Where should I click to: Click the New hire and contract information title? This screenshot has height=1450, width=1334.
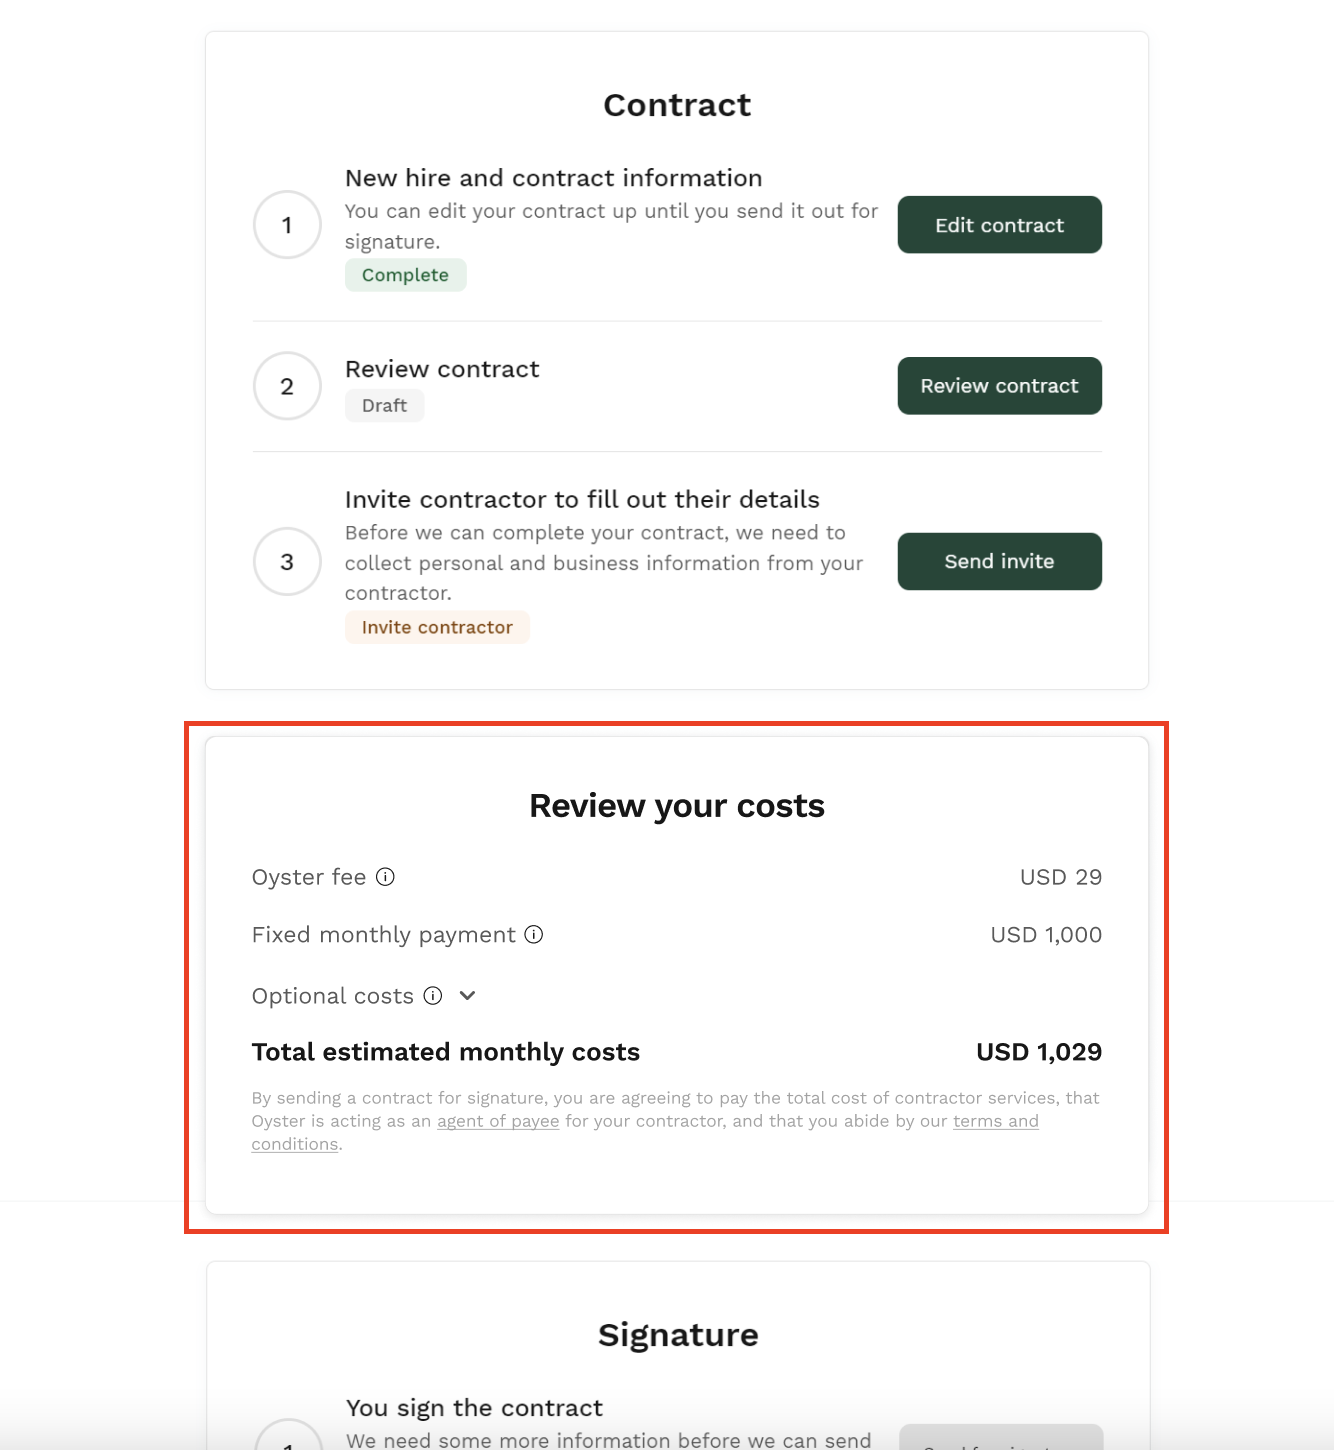pyautogui.click(x=554, y=178)
